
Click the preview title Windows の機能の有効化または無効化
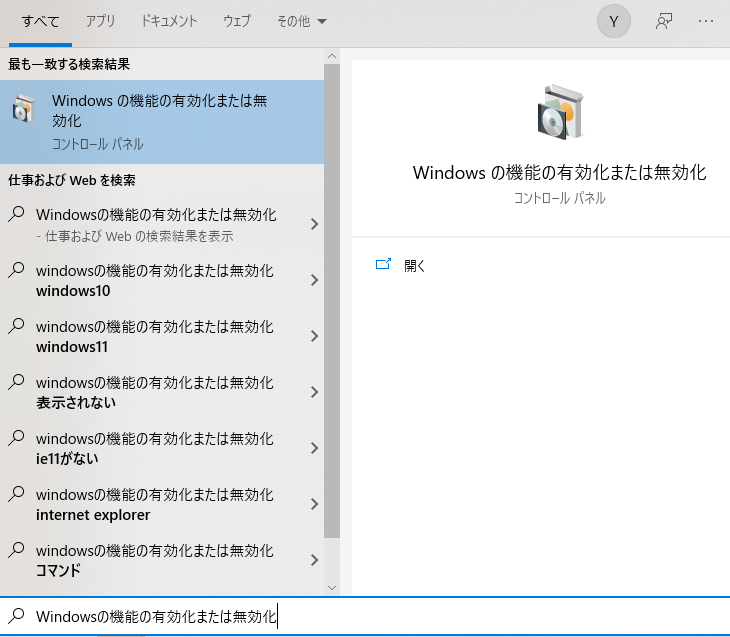[x=560, y=173]
